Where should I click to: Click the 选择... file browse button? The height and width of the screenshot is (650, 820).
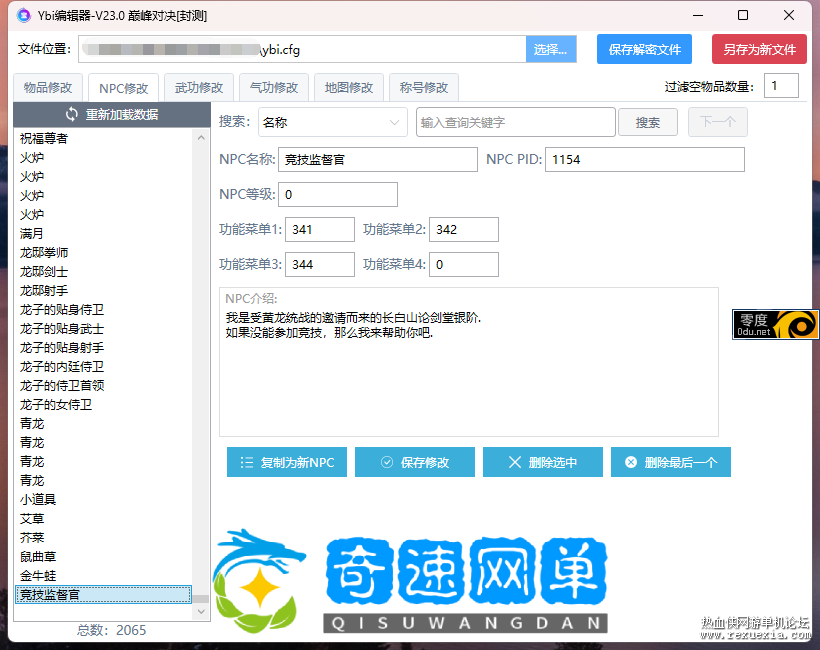point(550,49)
